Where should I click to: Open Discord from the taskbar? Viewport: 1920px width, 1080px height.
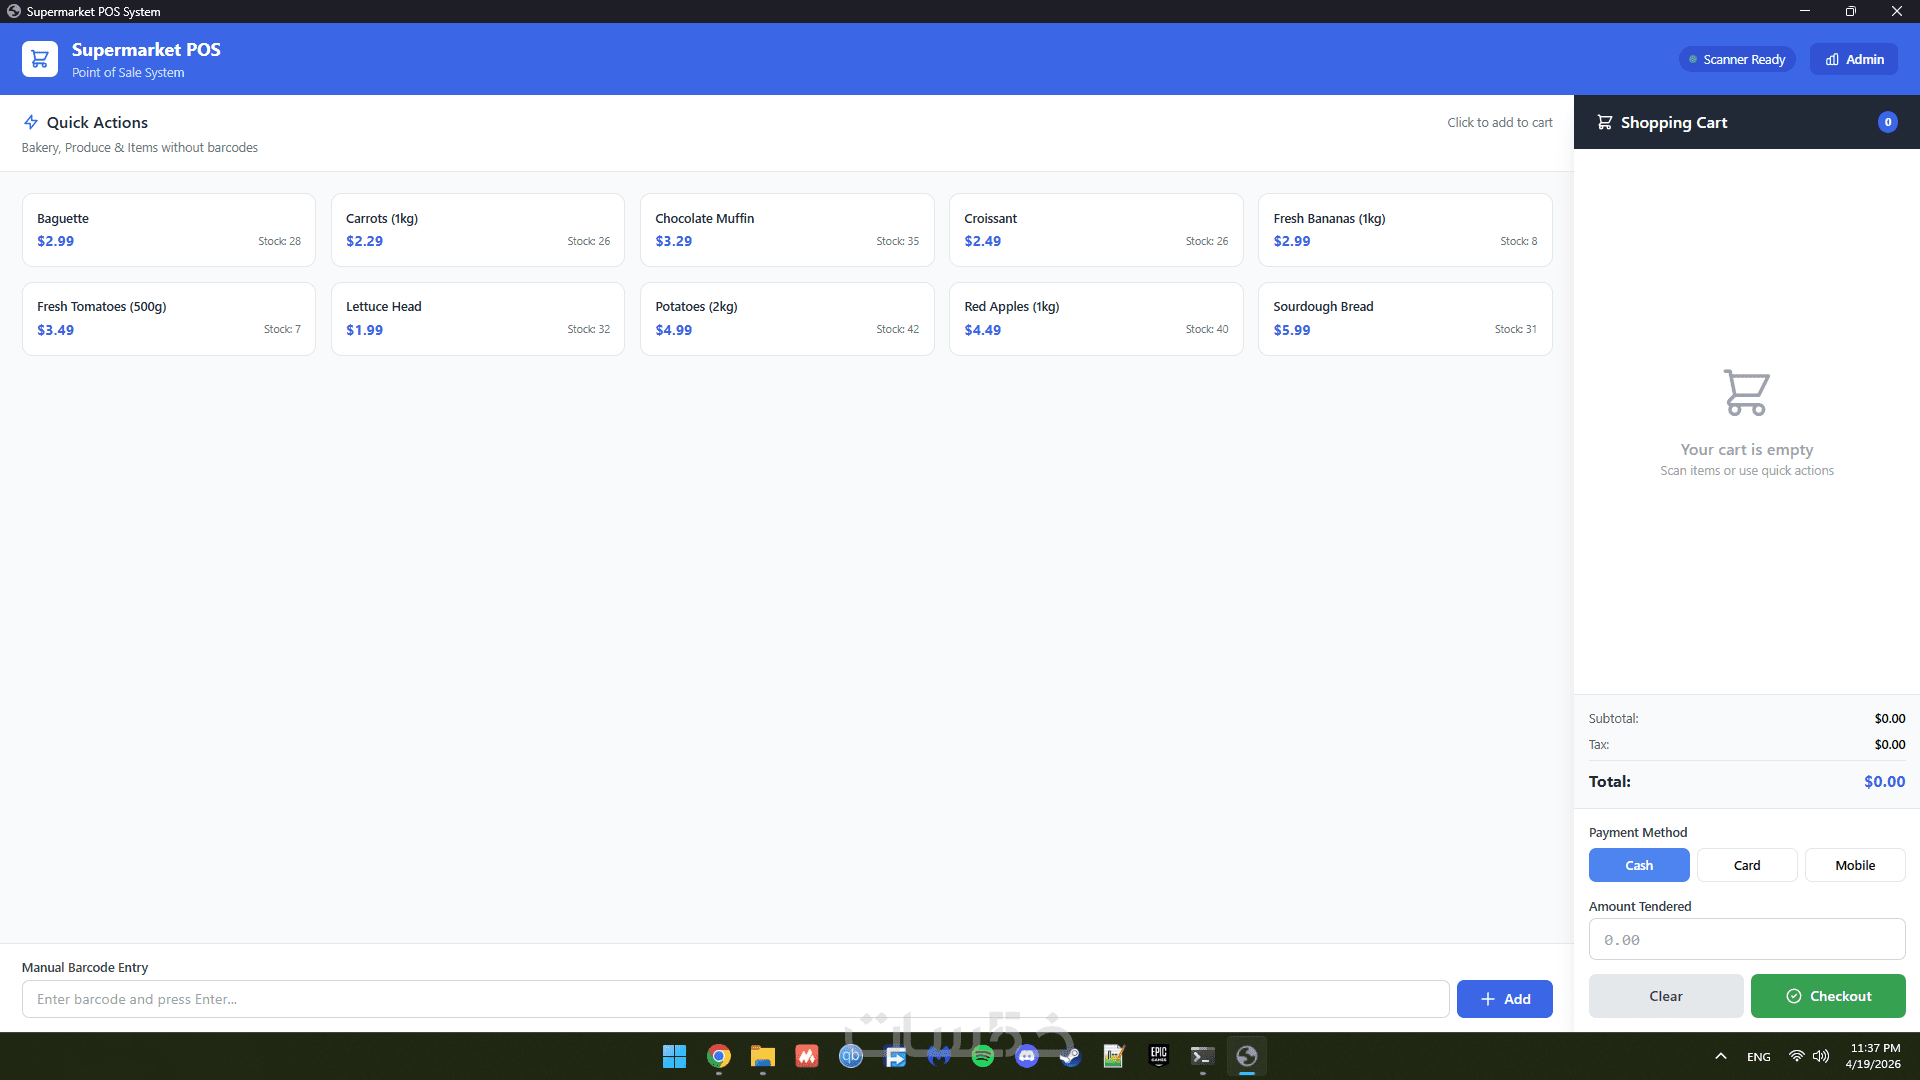pos(1026,1056)
